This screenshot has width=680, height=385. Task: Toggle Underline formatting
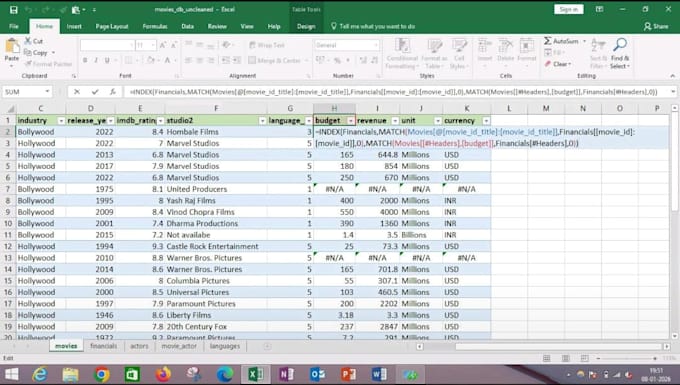coord(107,60)
